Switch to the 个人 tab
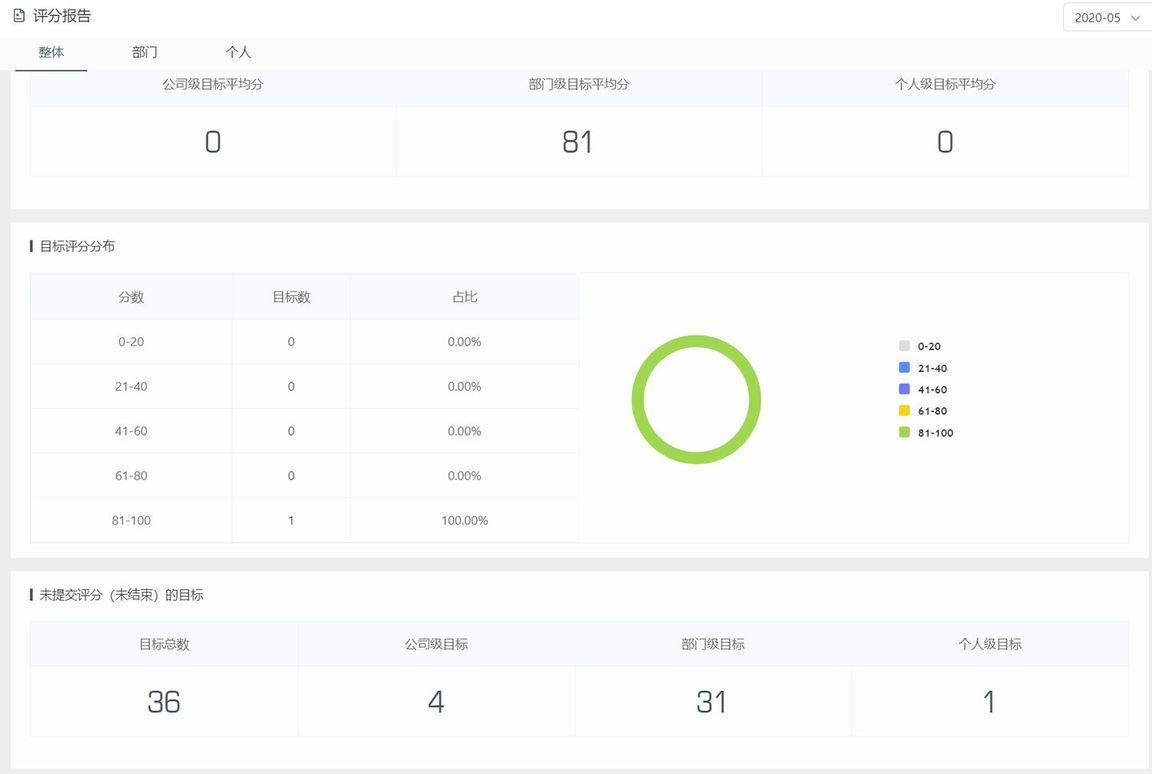Image resolution: width=1152 pixels, height=774 pixels. (x=238, y=52)
